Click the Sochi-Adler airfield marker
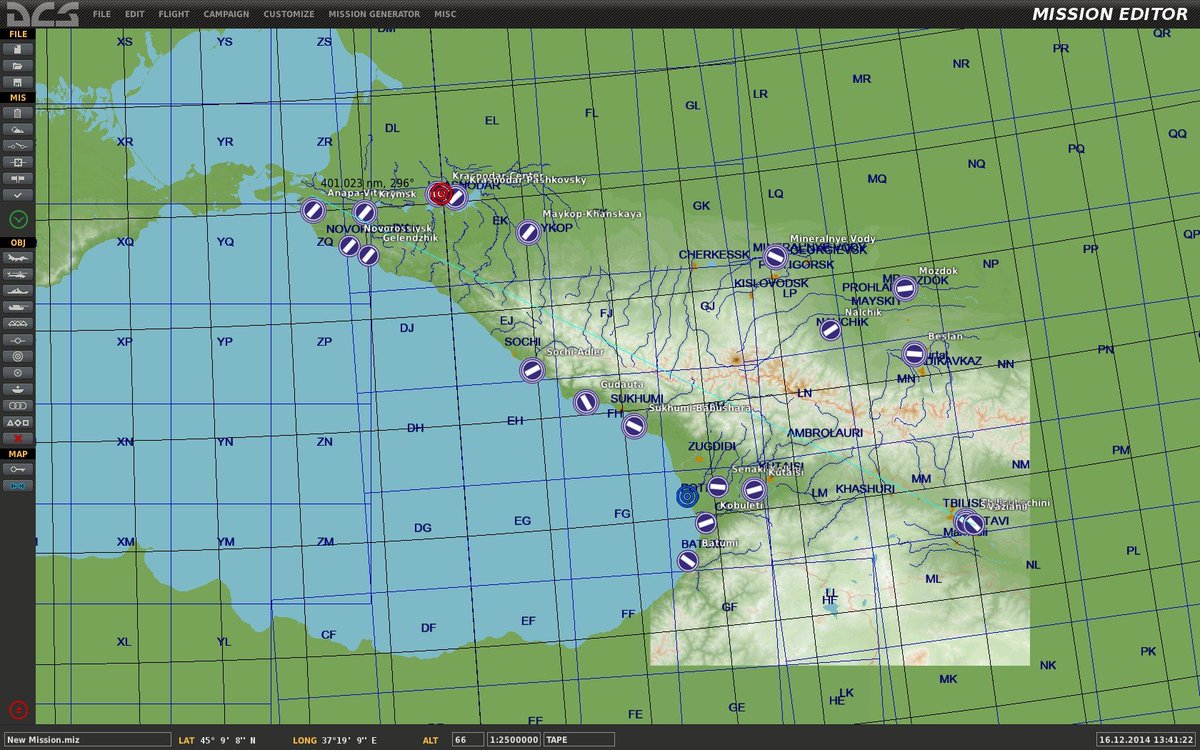Viewport: 1200px width, 750px height. 532,370
